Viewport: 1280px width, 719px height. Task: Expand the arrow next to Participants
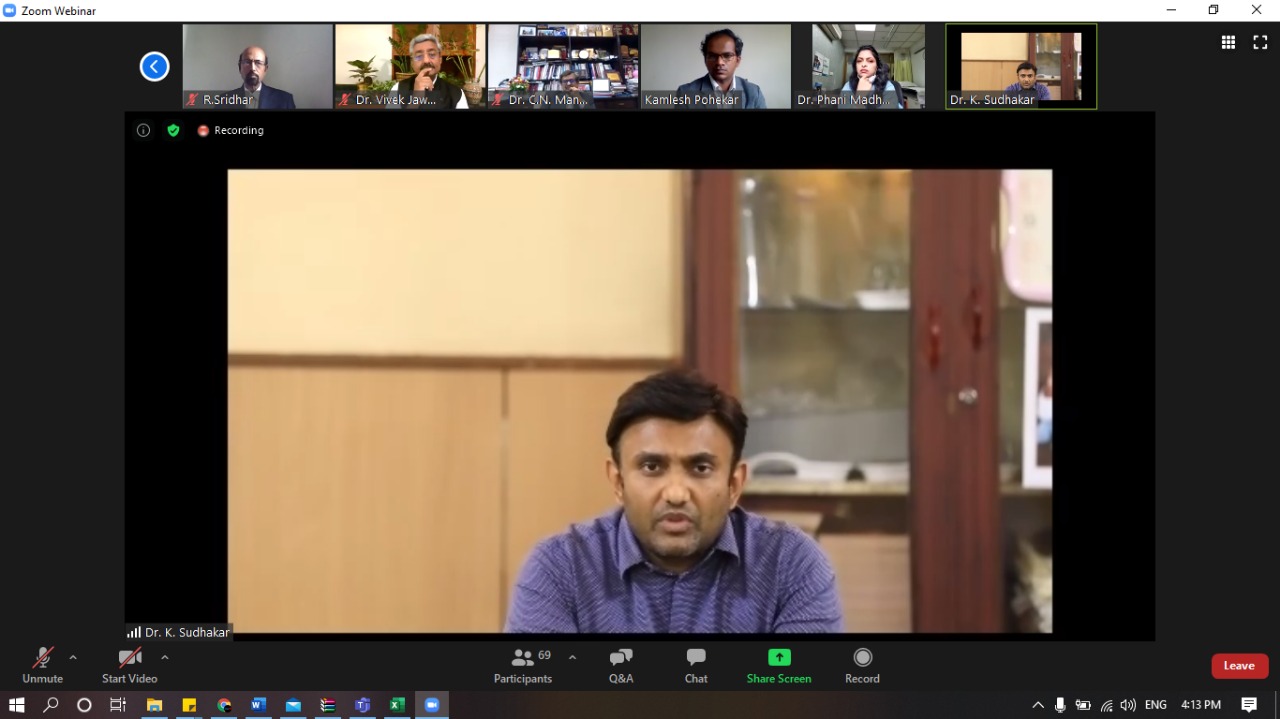(572, 657)
